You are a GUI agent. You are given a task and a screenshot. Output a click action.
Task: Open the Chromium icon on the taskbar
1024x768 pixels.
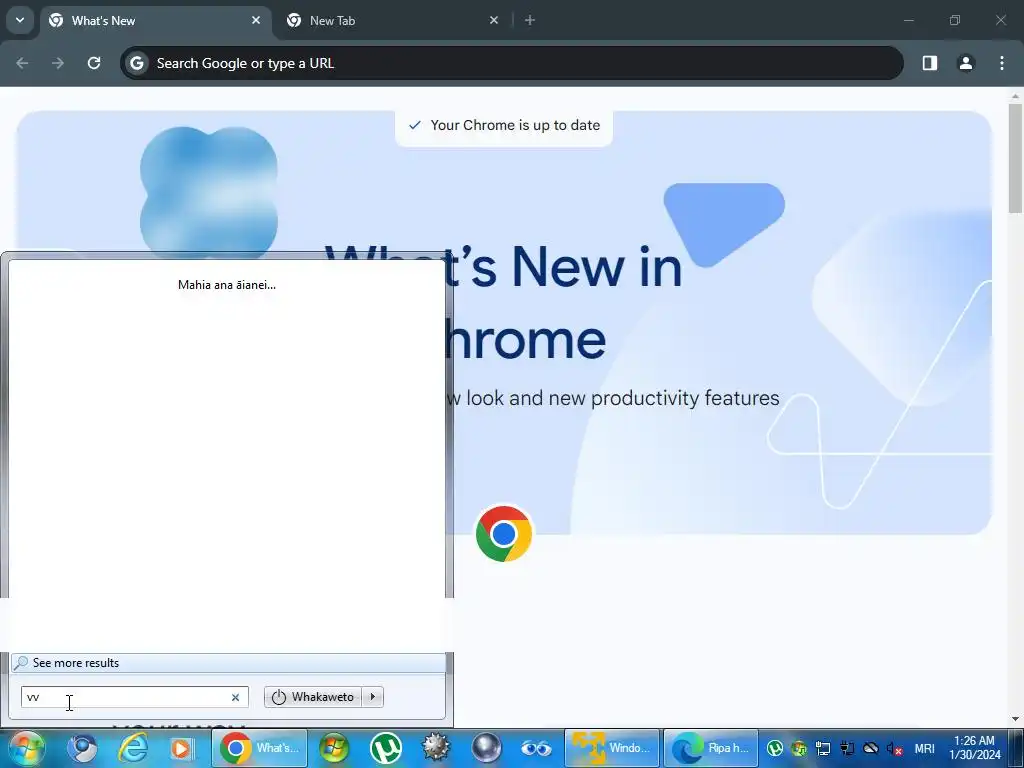pos(83,748)
